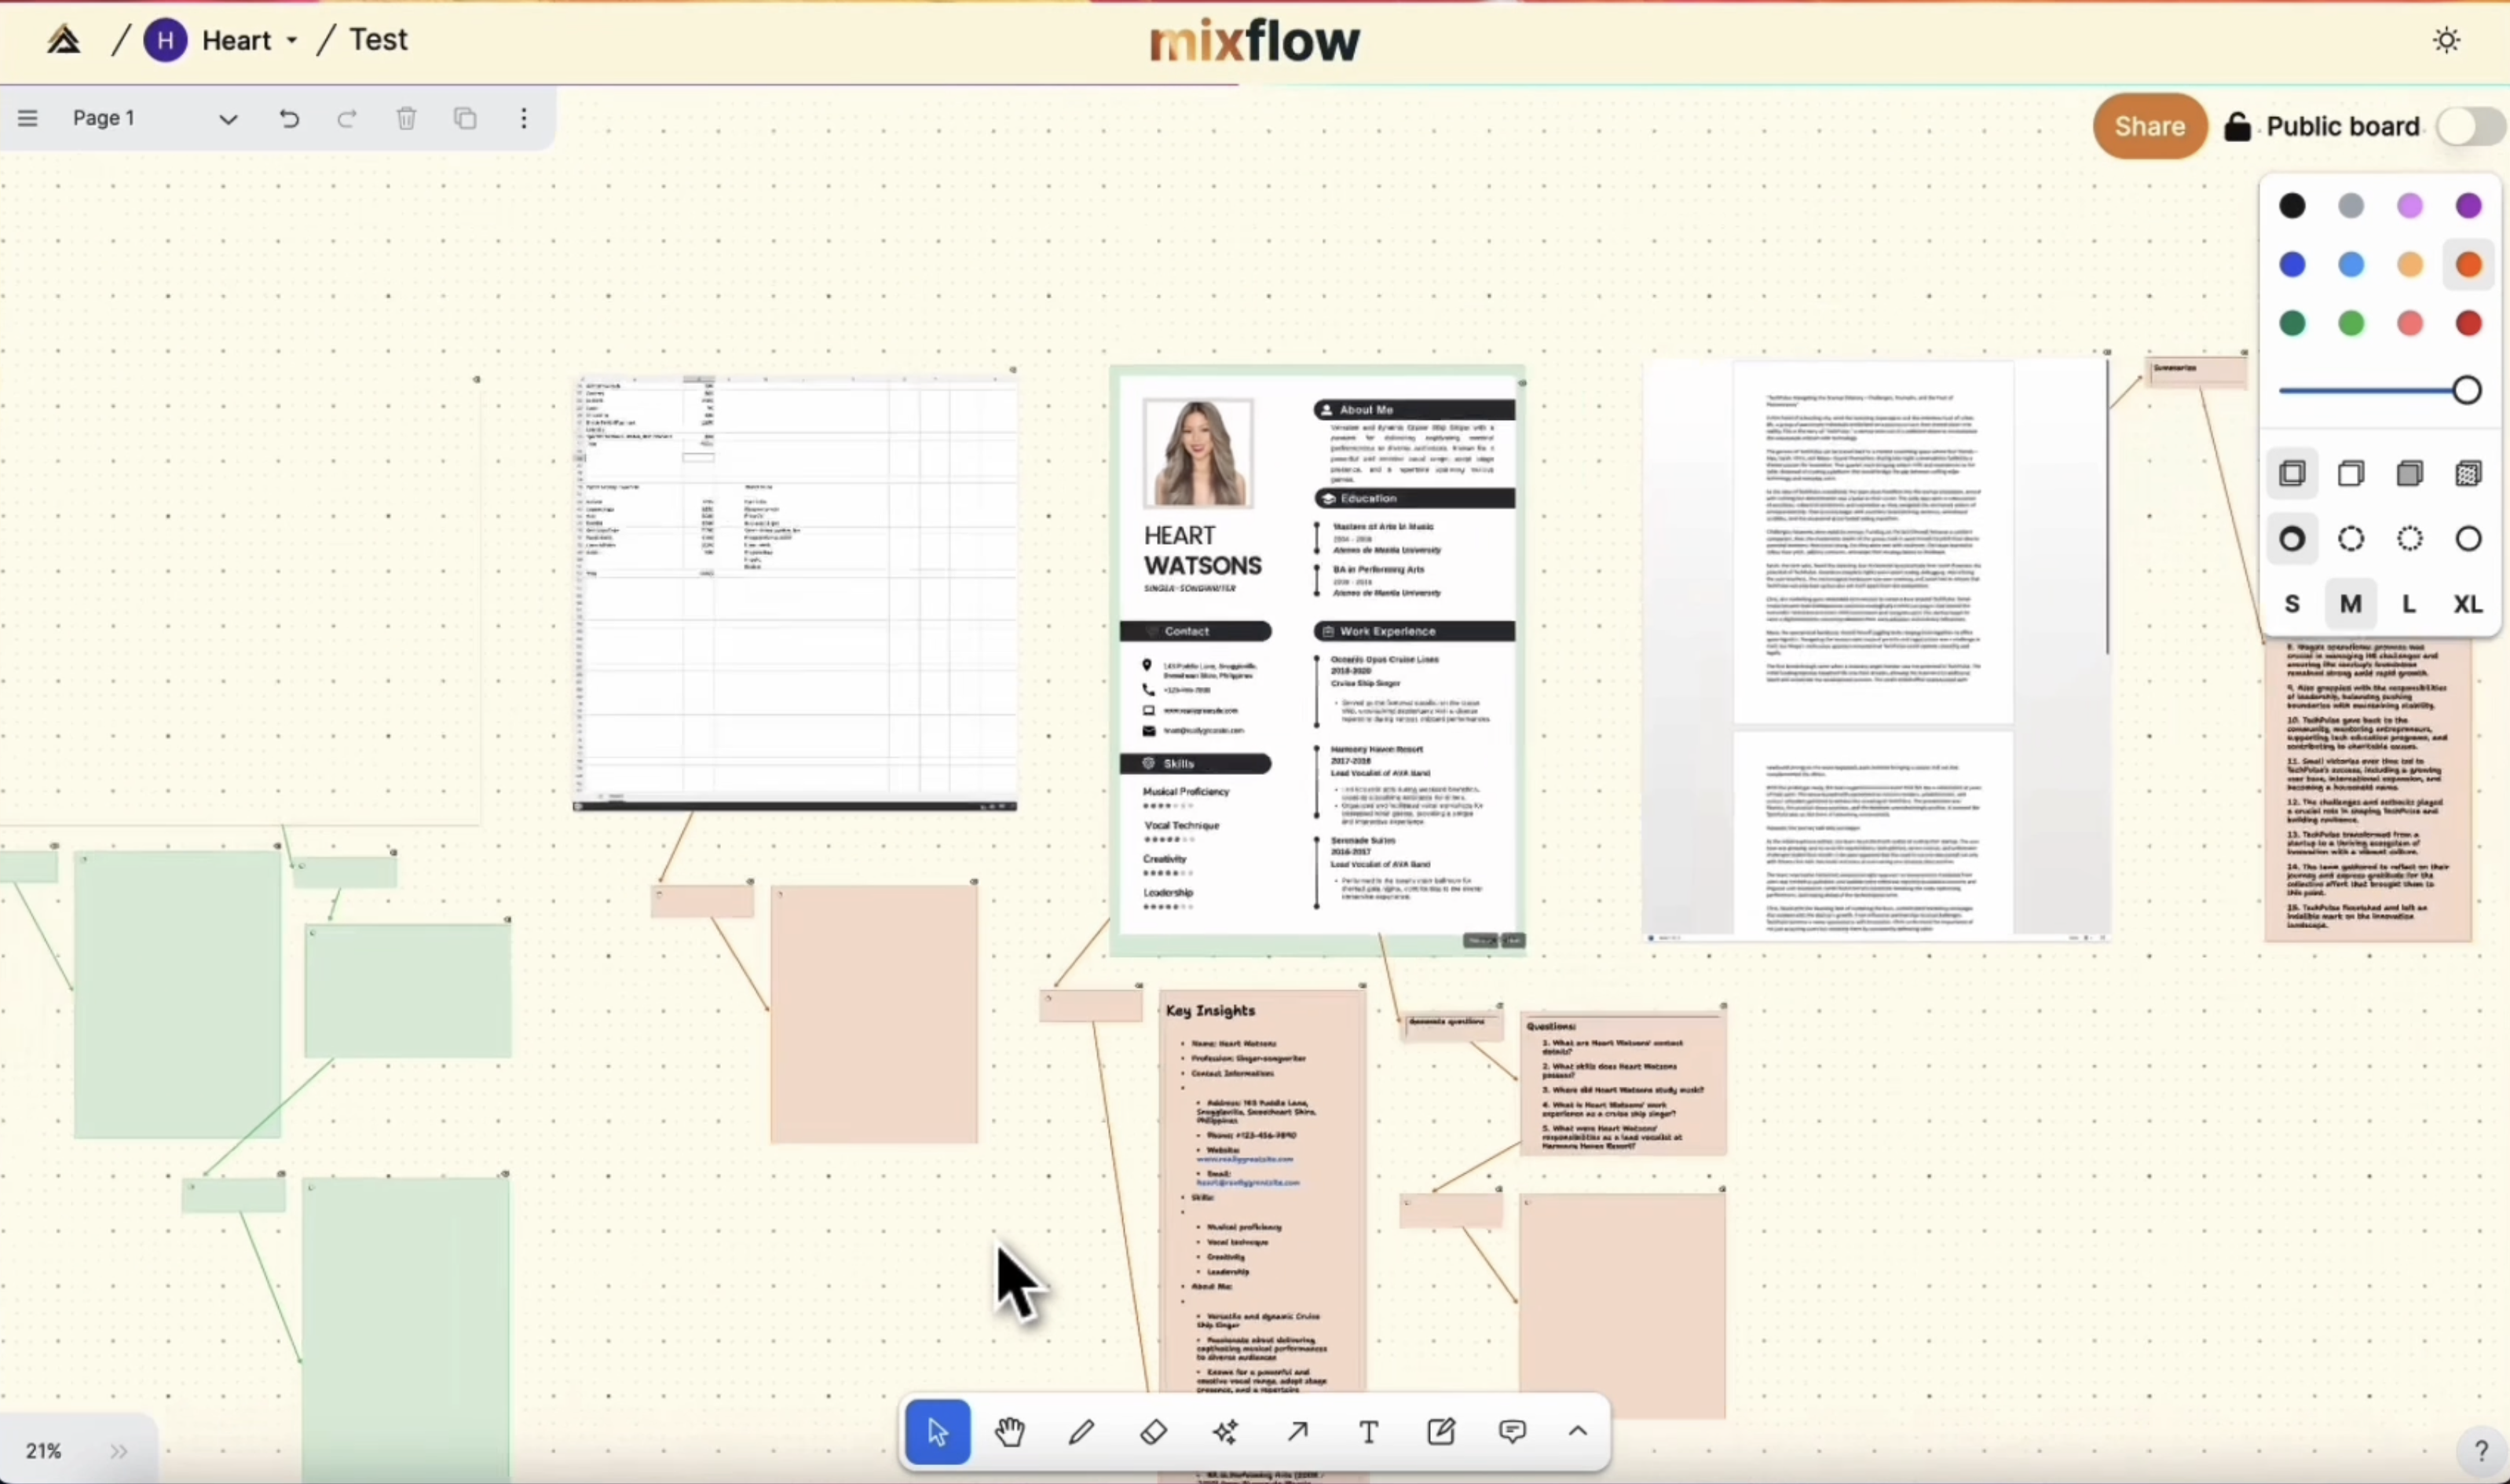Select the sticky Note tool
Screen dimensions: 2510x1484
point(1441,1432)
